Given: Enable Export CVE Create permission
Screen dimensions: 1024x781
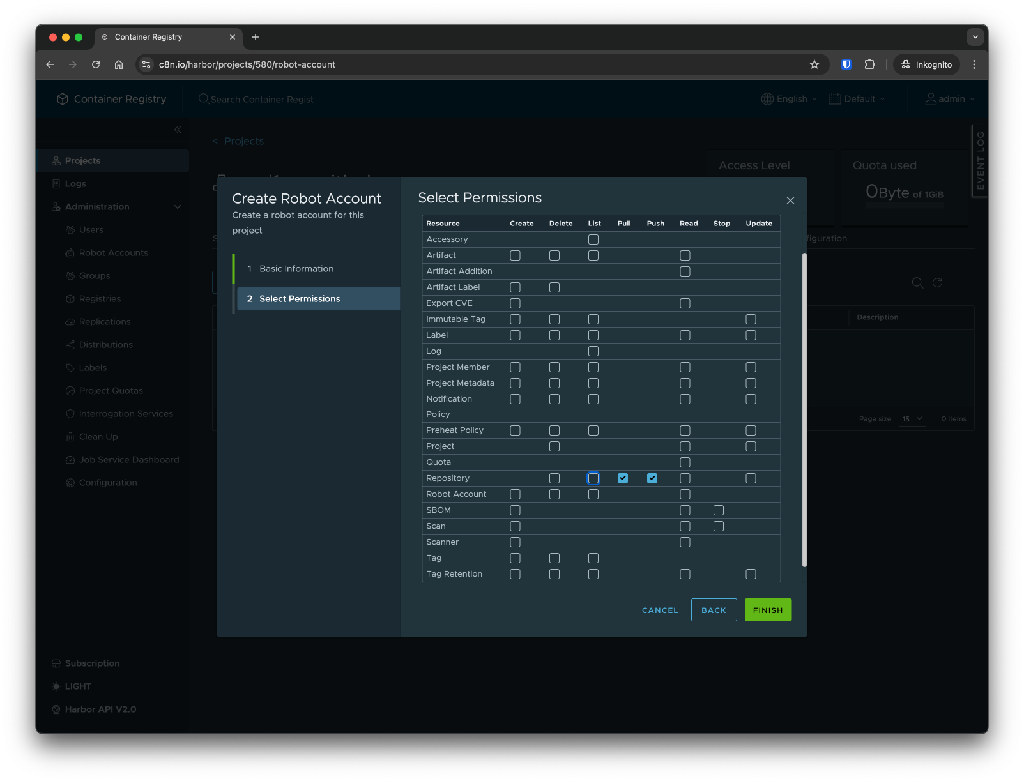Looking at the screenshot, I should pos(515,303).
